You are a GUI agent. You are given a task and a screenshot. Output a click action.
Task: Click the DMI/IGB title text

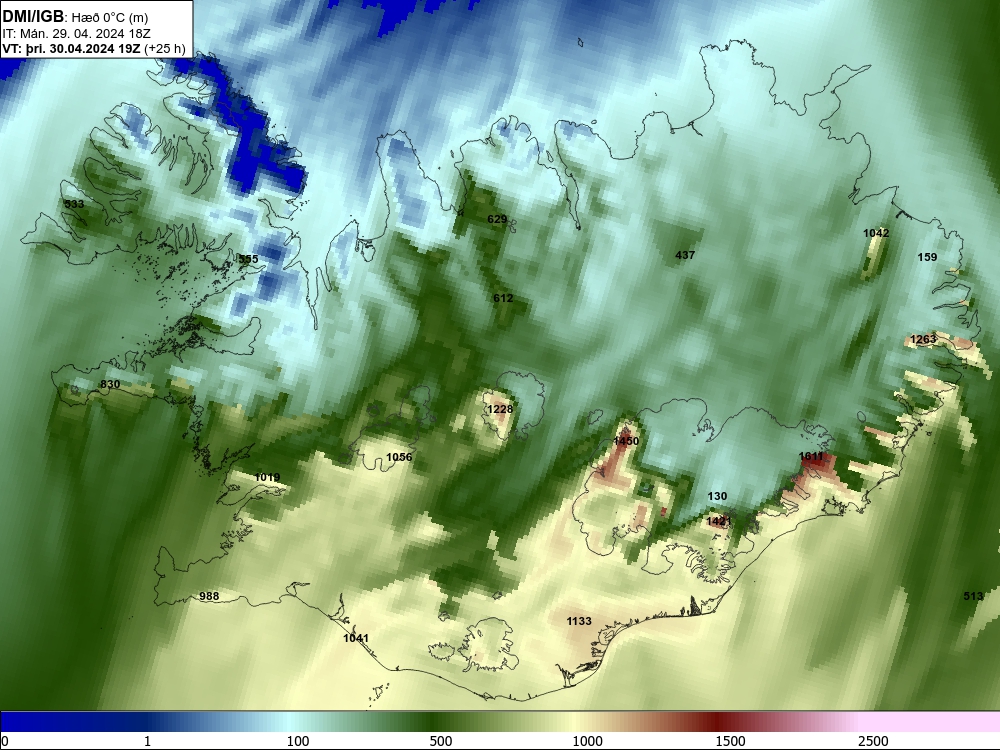[33, 17]
